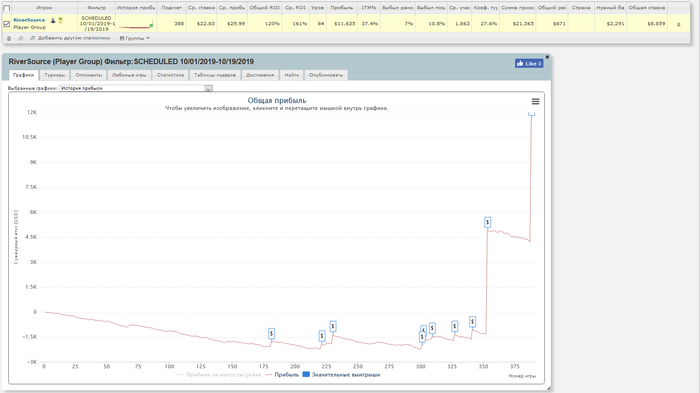Enable Прибыль за минусом рейка legend series
This screenshot has width=700, height=393.
coord(219,375)
